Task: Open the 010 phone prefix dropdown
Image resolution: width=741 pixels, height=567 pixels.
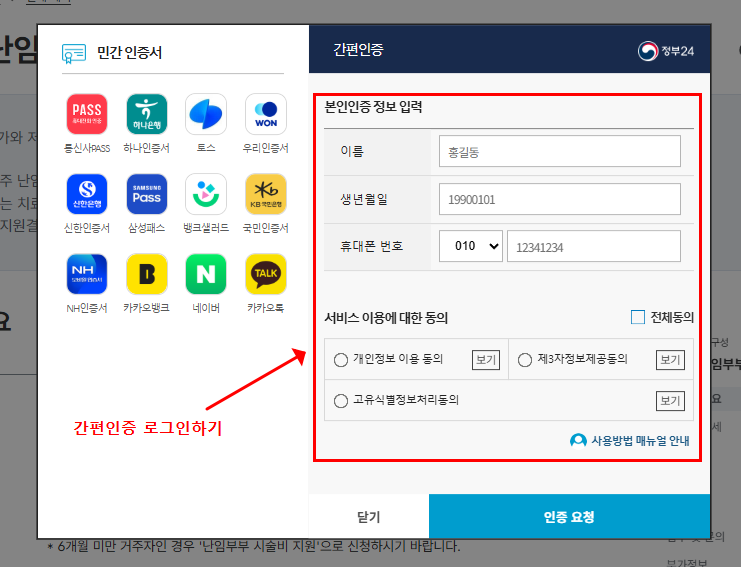Action: (471, 246)
